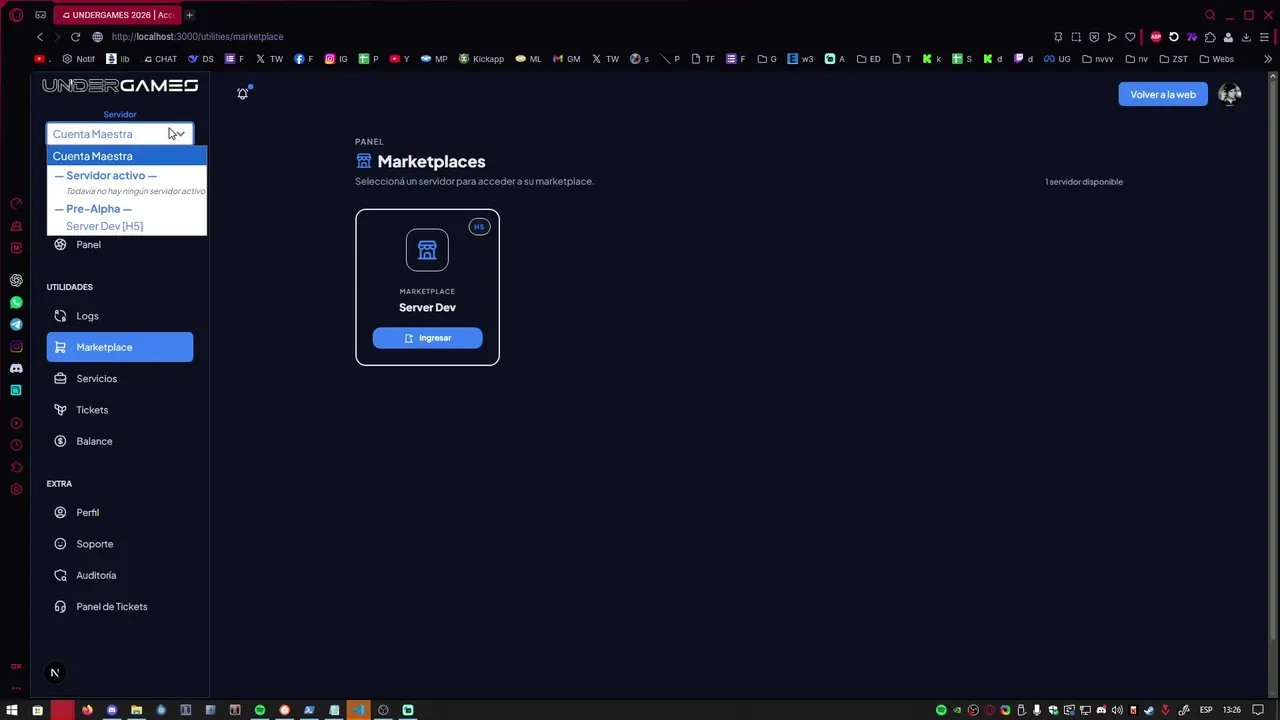Open the nvvv bookmarks folder
Image resolution: width=1280 pixels, height=720 pixels.
(1097, 59)
